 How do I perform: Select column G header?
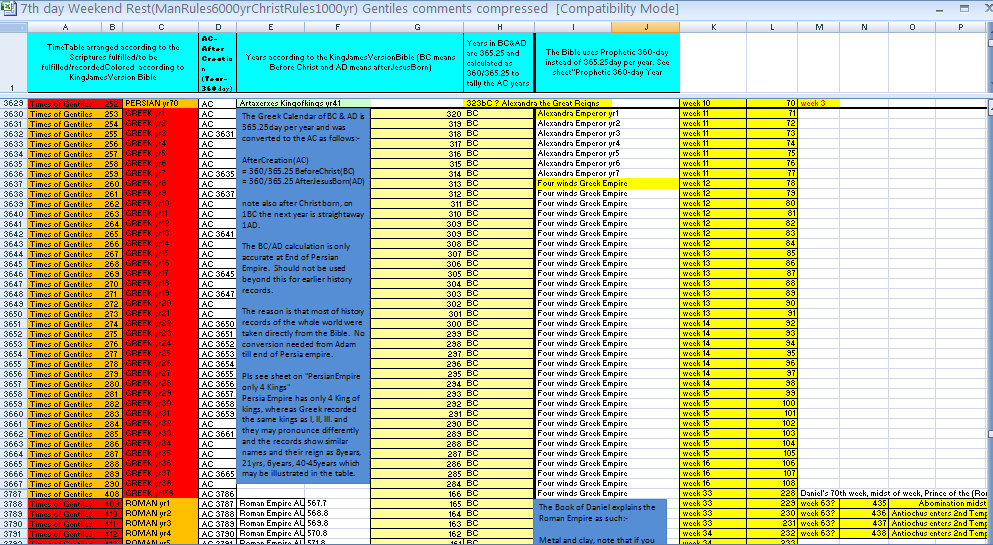[x=417, y=27]
